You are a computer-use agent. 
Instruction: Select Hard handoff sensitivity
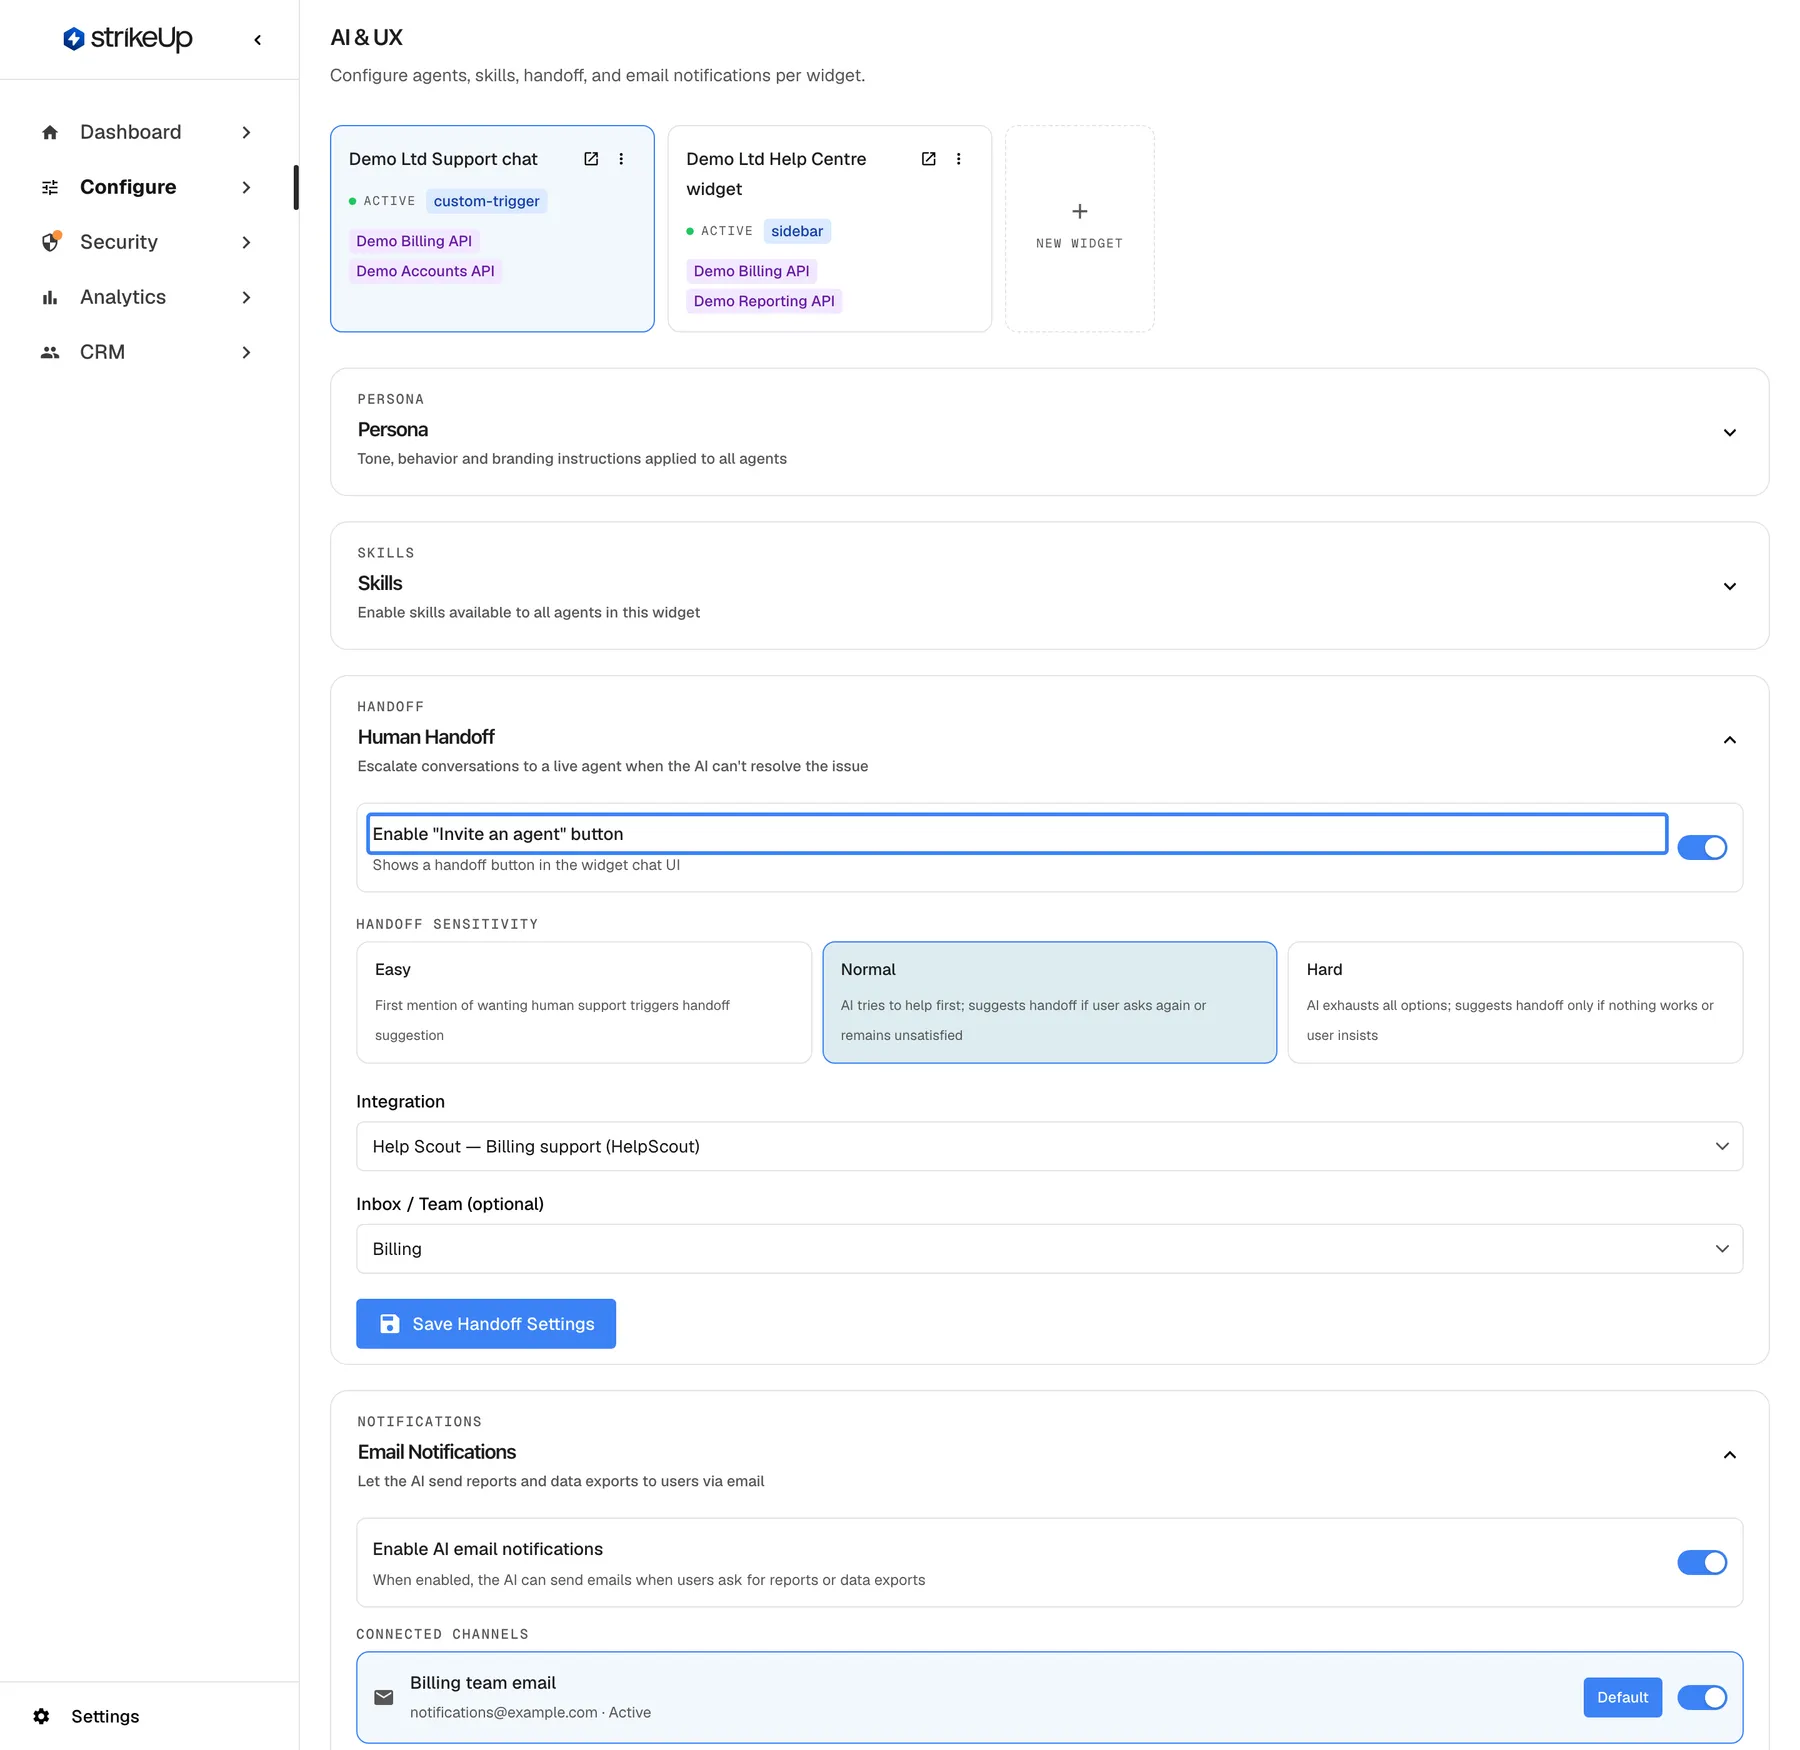pyautogui.click(x=1515, y=1002)
